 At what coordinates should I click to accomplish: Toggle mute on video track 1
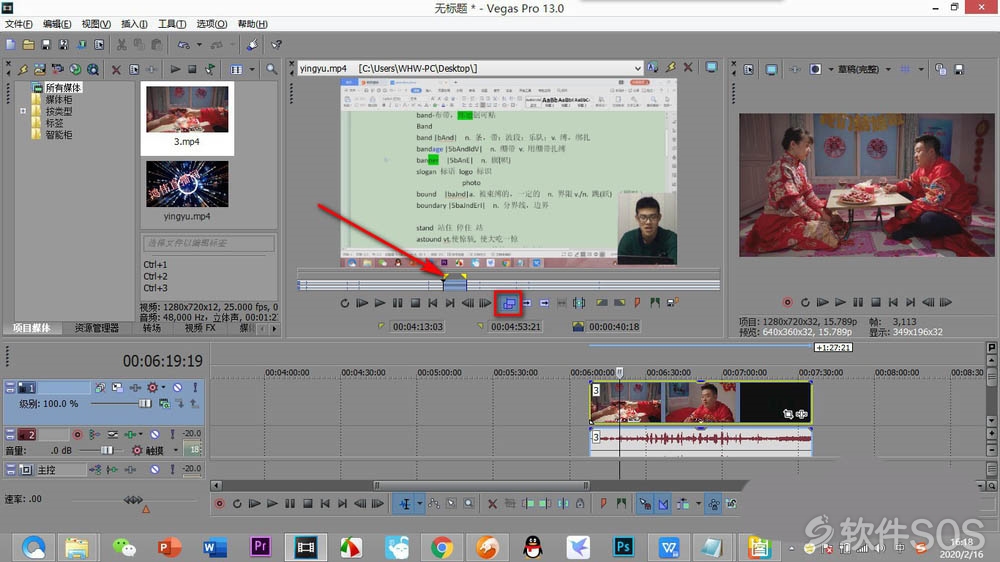(177, 387)
